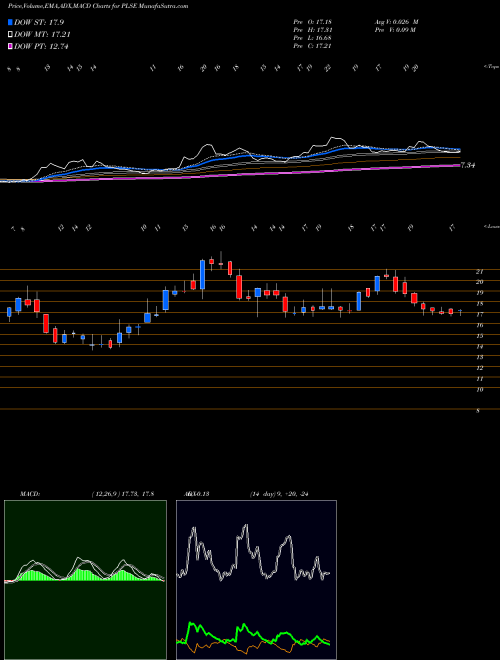Click the price axis label 19

click(x=479, y=293)
